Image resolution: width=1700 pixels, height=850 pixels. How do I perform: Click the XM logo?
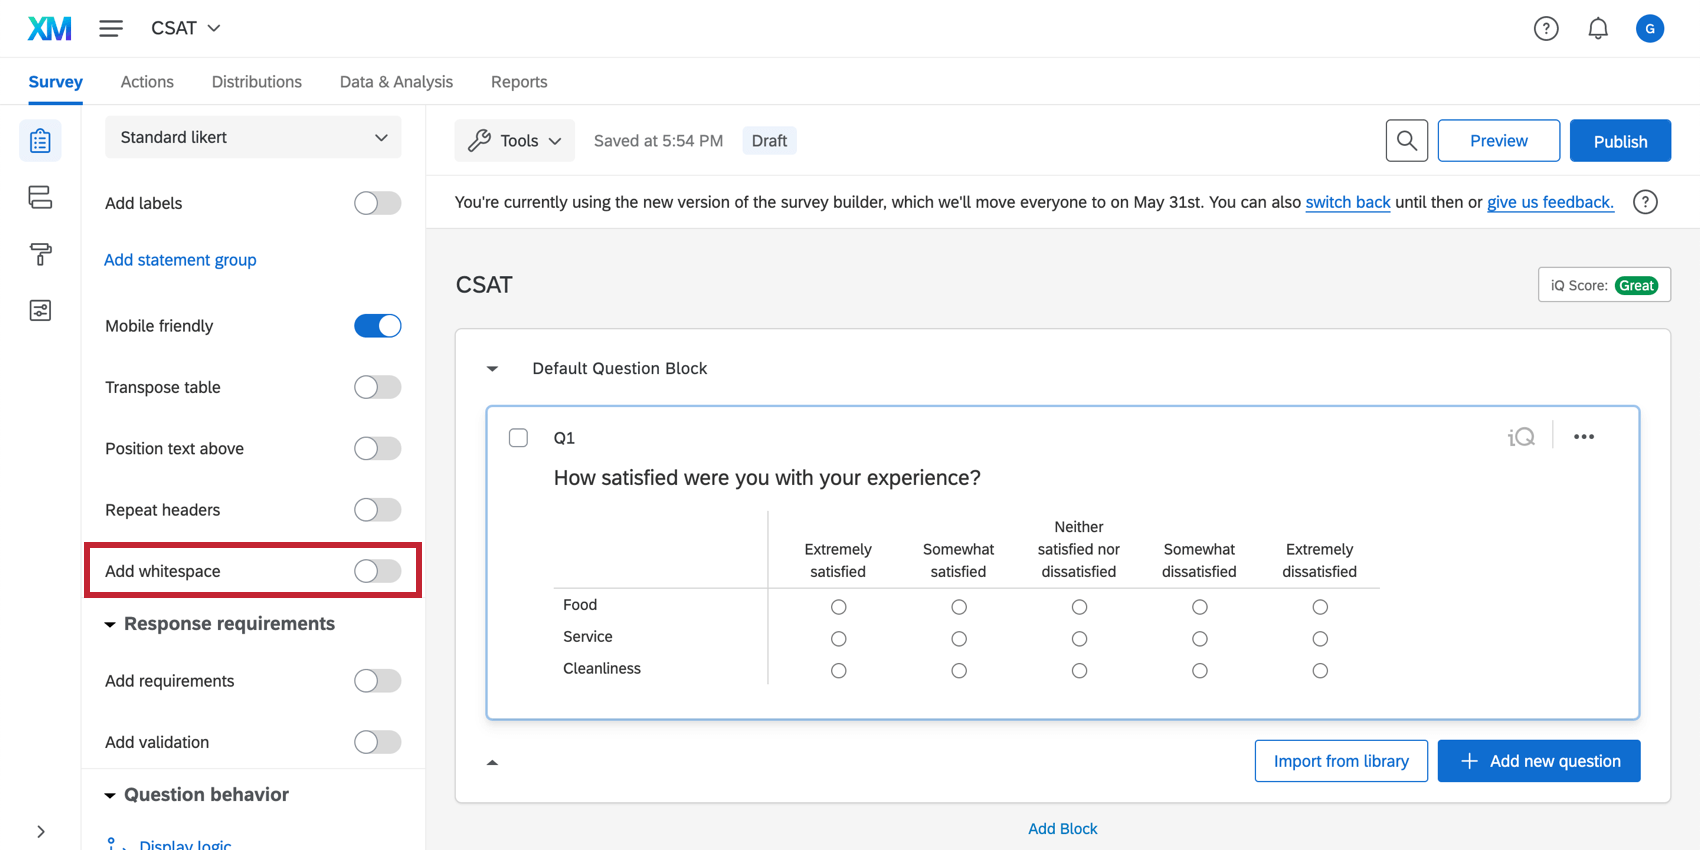pyautogui.click(x=49, y=29)
